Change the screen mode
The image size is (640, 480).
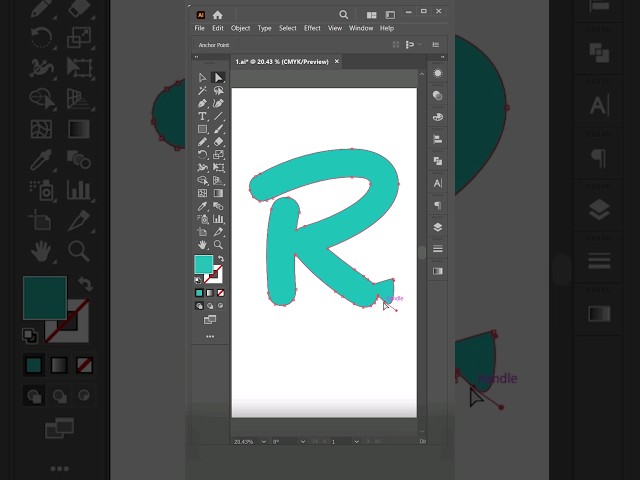click(210, 320)
